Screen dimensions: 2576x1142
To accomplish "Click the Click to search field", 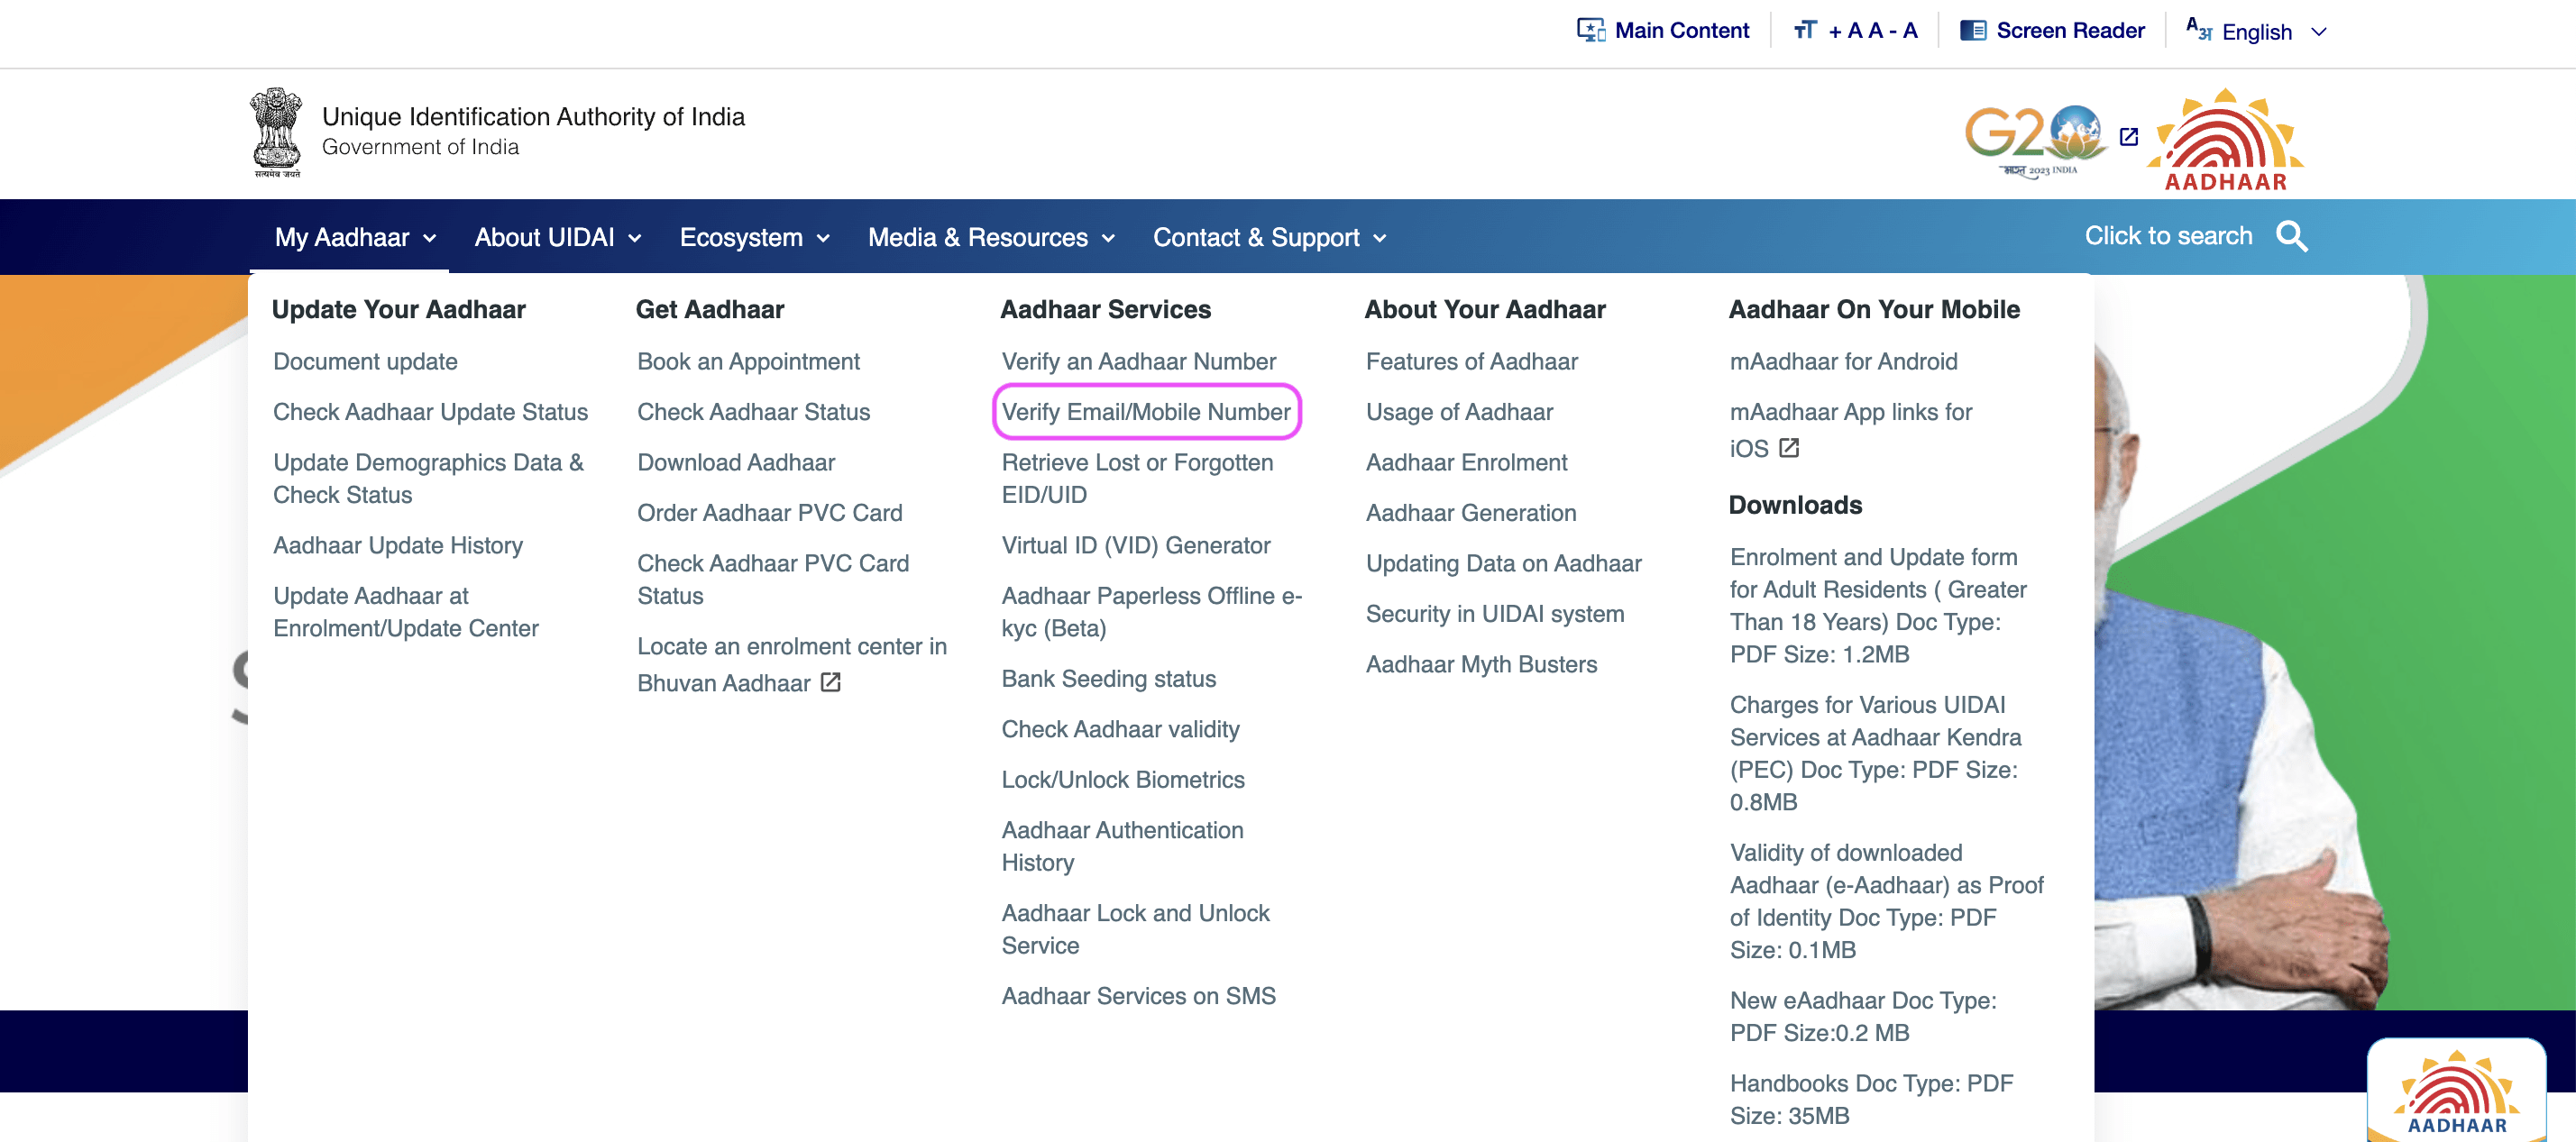I will tap(2168, 236).
